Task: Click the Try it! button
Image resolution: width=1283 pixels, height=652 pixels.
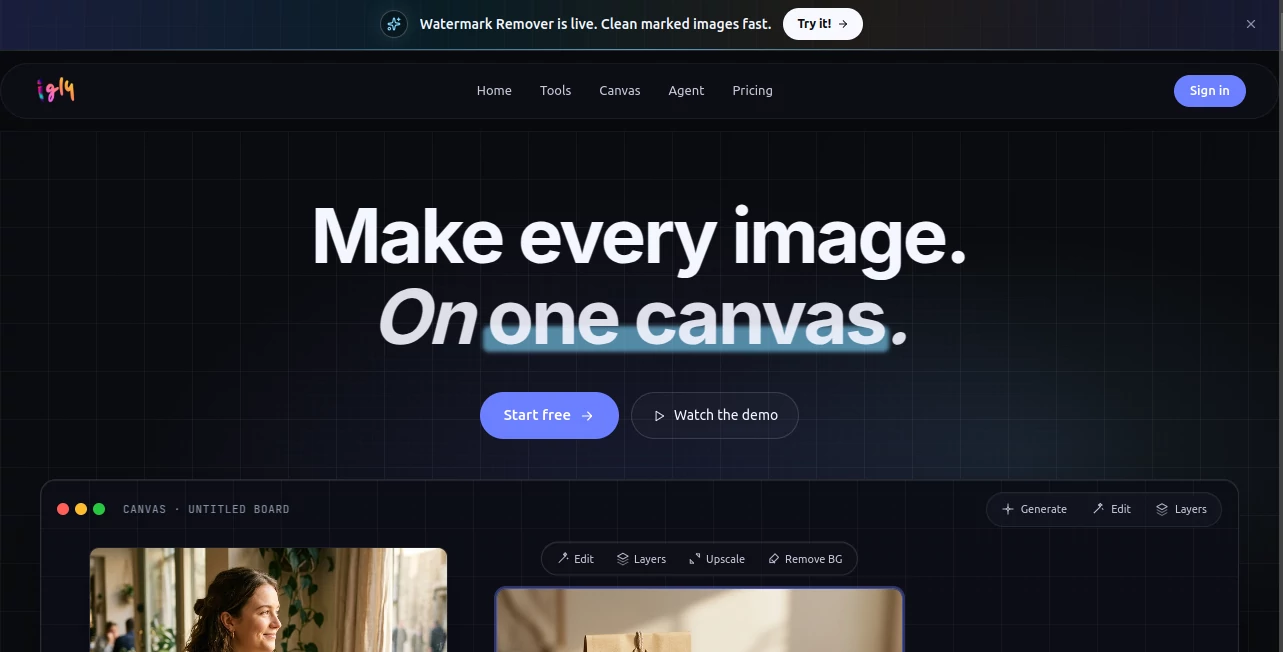Action: (x=822, y=24)
